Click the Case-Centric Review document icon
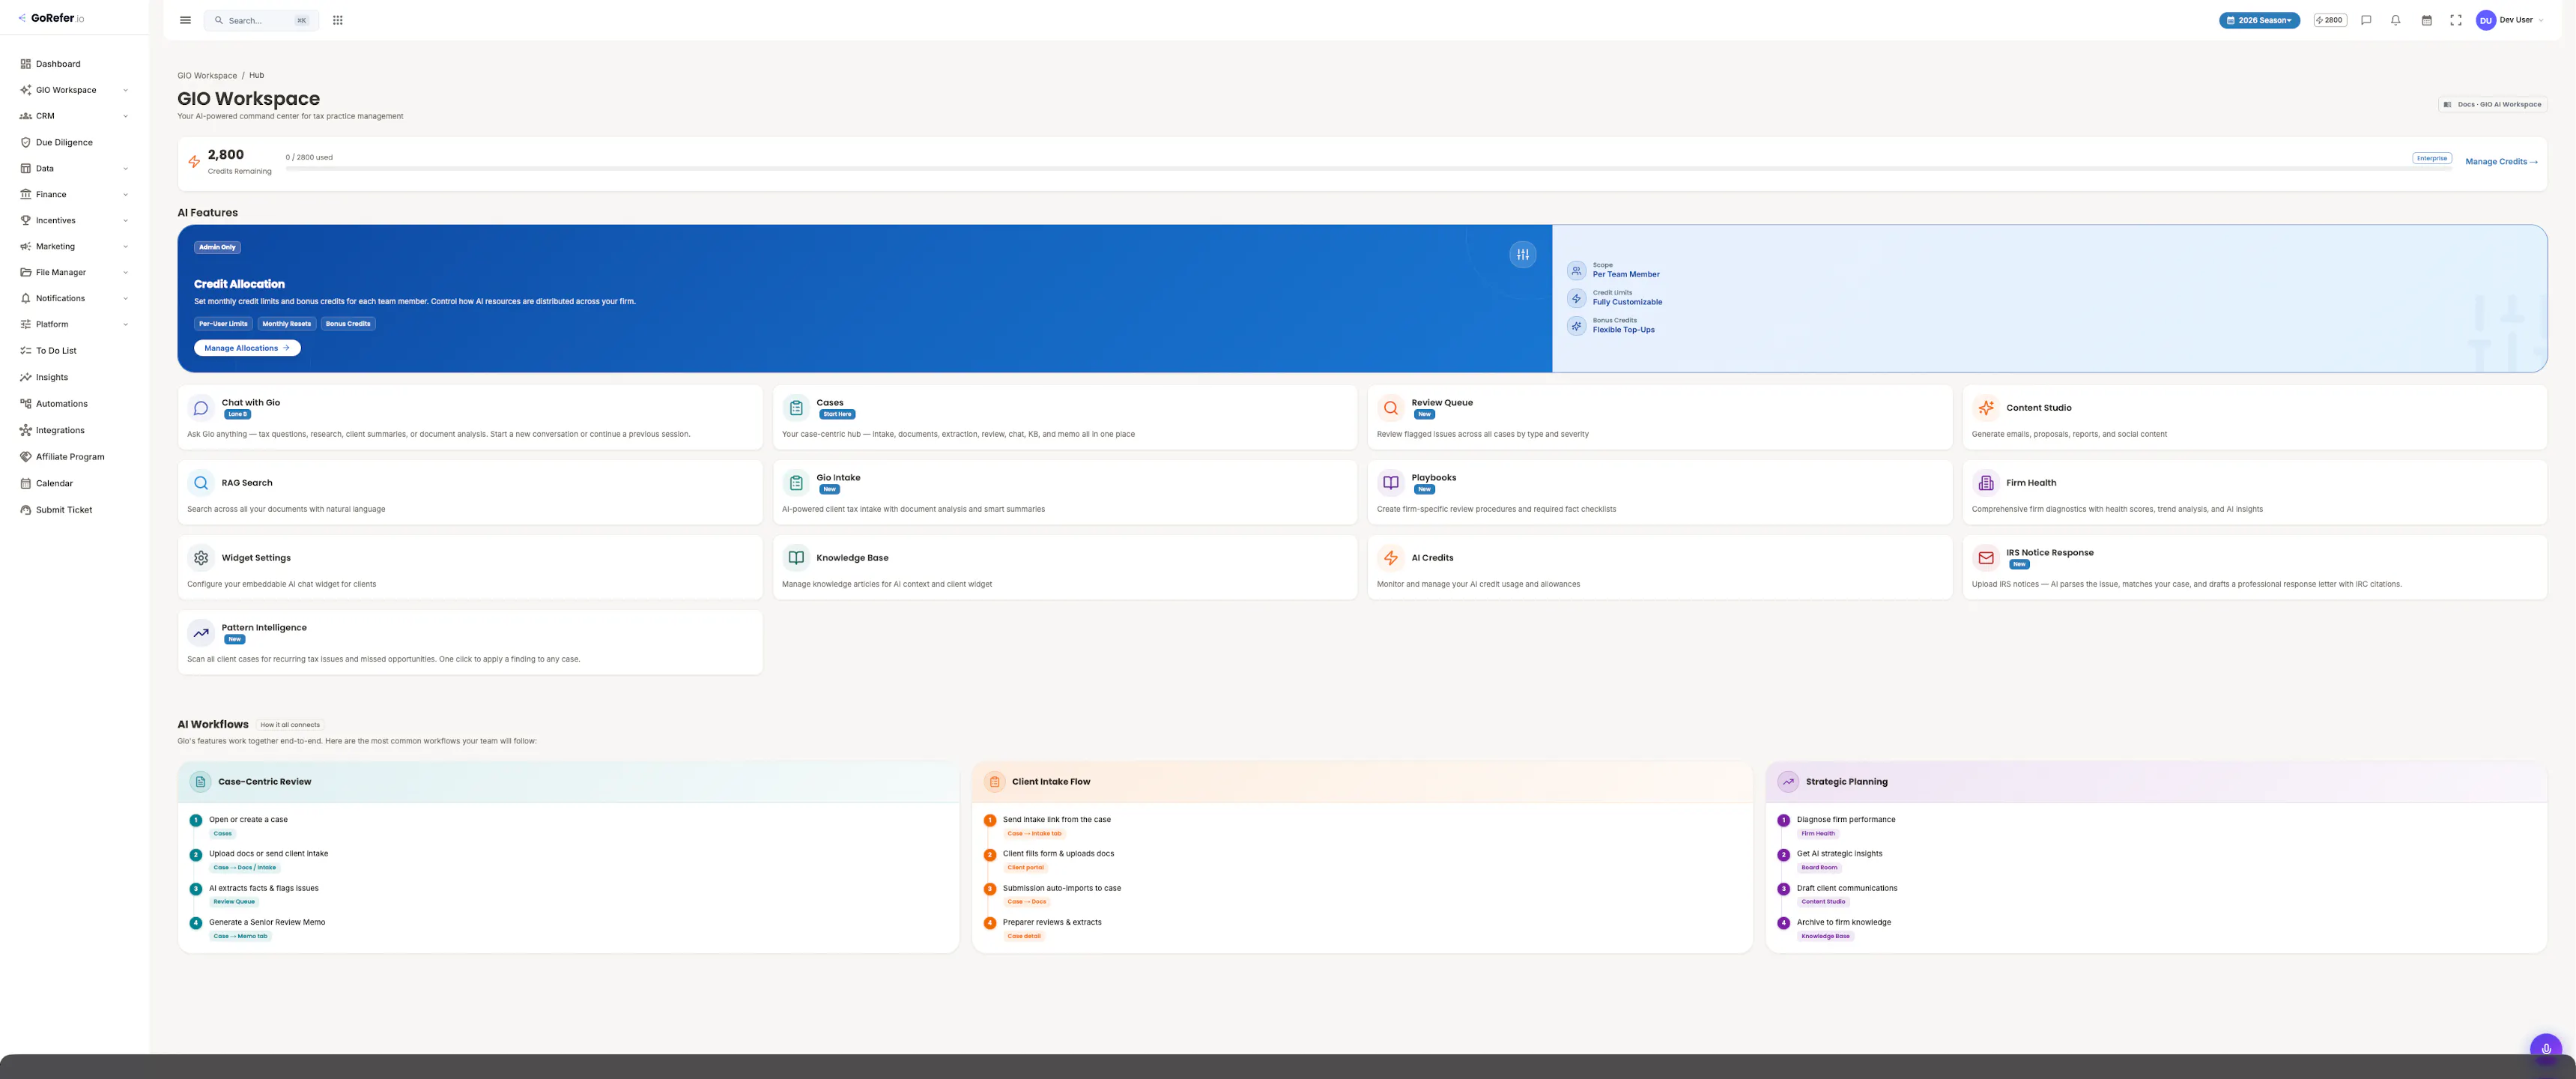This screenshot has width=2576, height=1079. coord(200,782)
